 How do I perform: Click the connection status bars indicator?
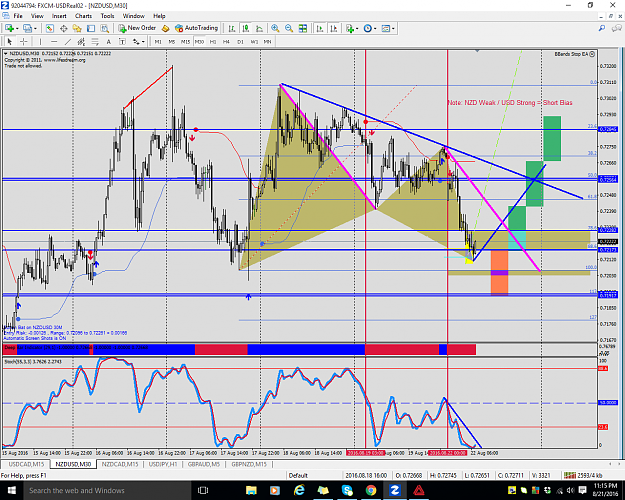coord(570,475)
